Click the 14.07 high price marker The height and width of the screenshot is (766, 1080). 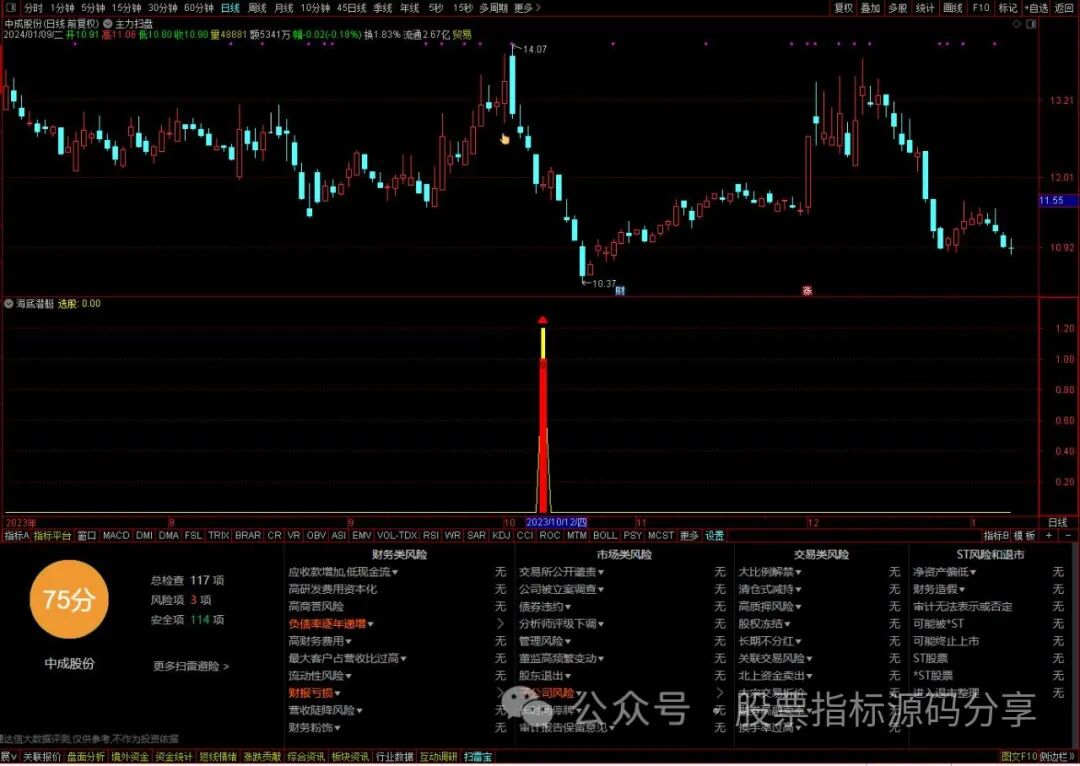tap(534, 49)
